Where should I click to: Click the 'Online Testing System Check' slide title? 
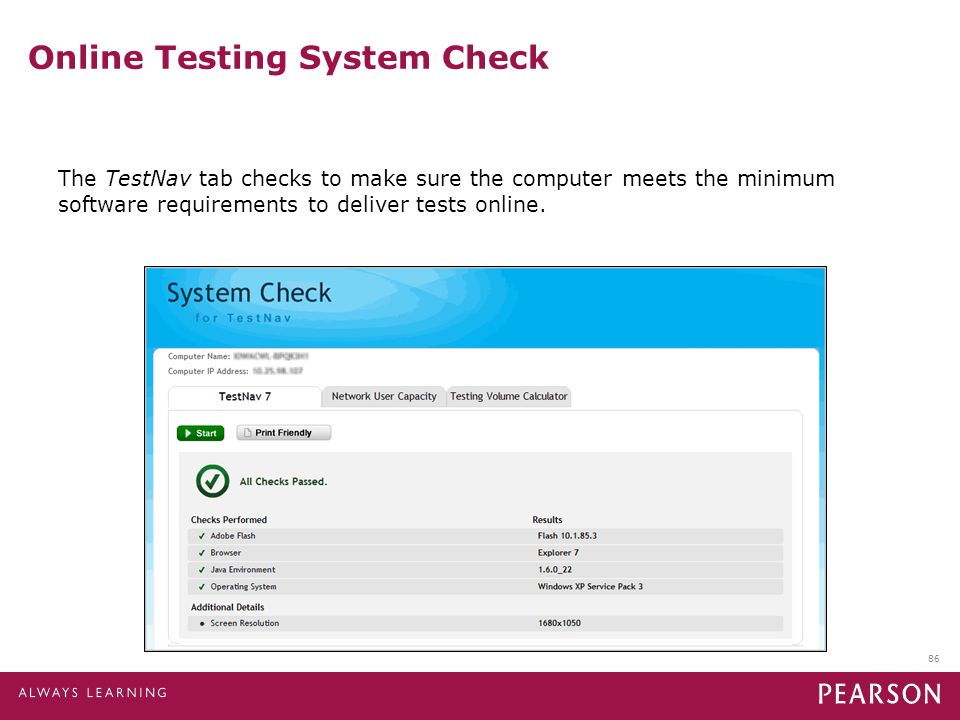point(288,58)
